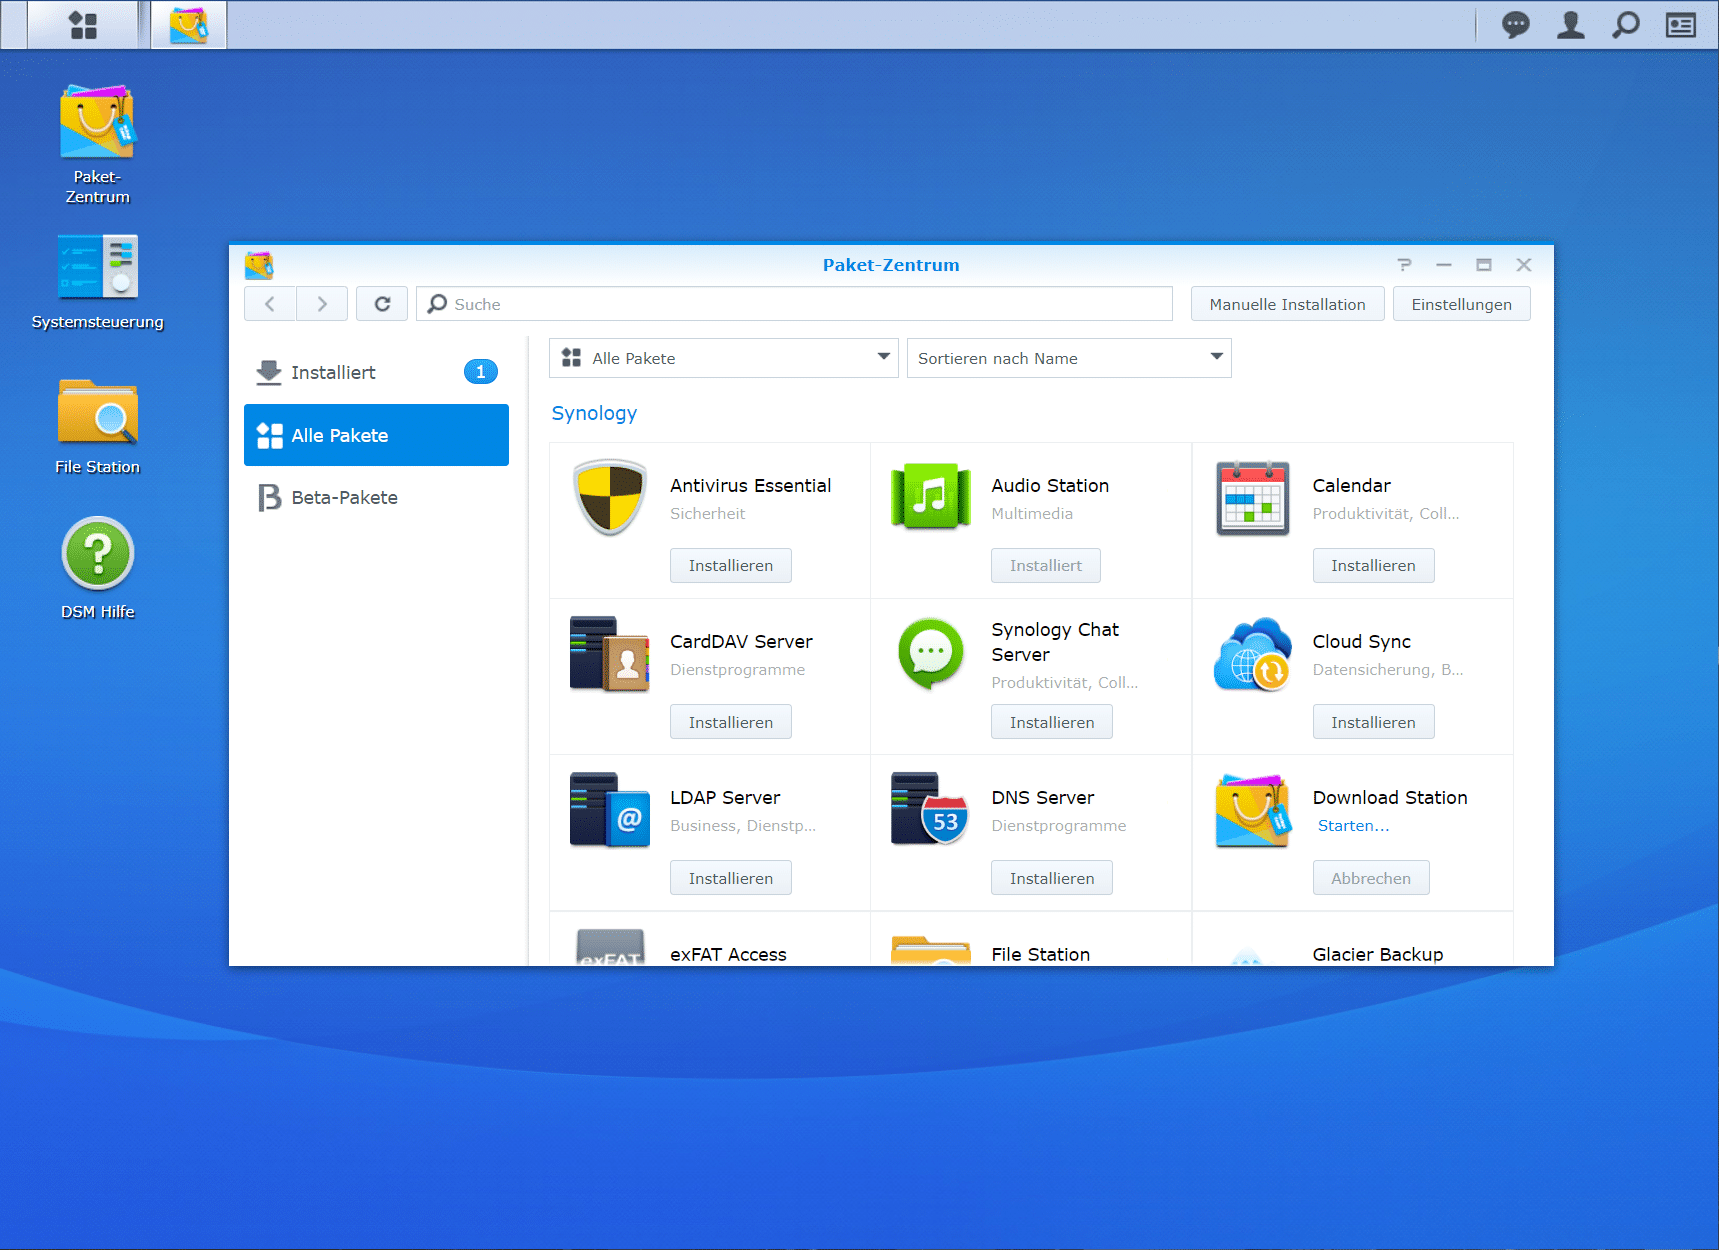Click the Antivirus Essential shield icon
This screenshot has width=1719, height=1250.
(609, 498)
